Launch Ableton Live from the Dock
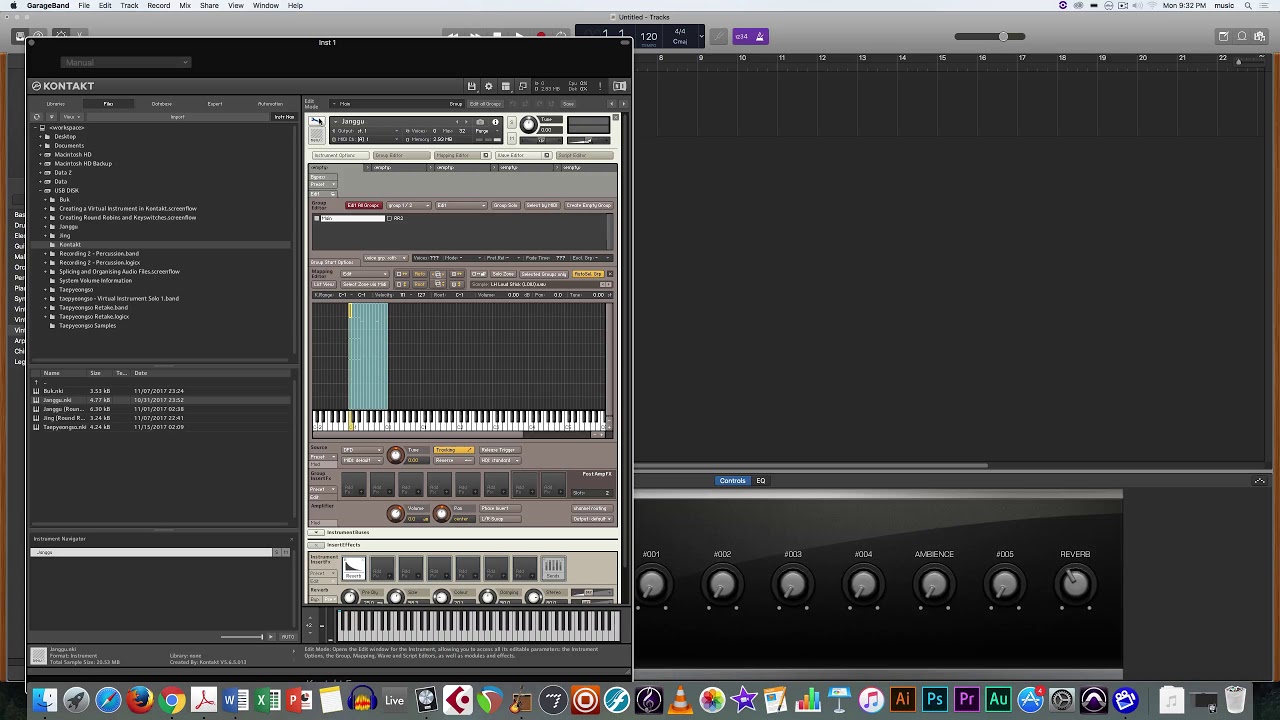The height and width of the screenshot is (720, 1280). click(x=394, y=700)
